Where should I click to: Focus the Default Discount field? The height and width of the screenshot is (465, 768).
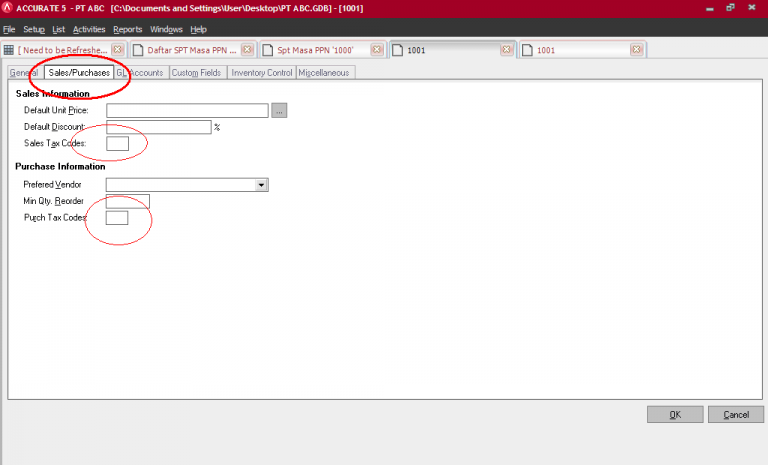[x=159, y=127]
